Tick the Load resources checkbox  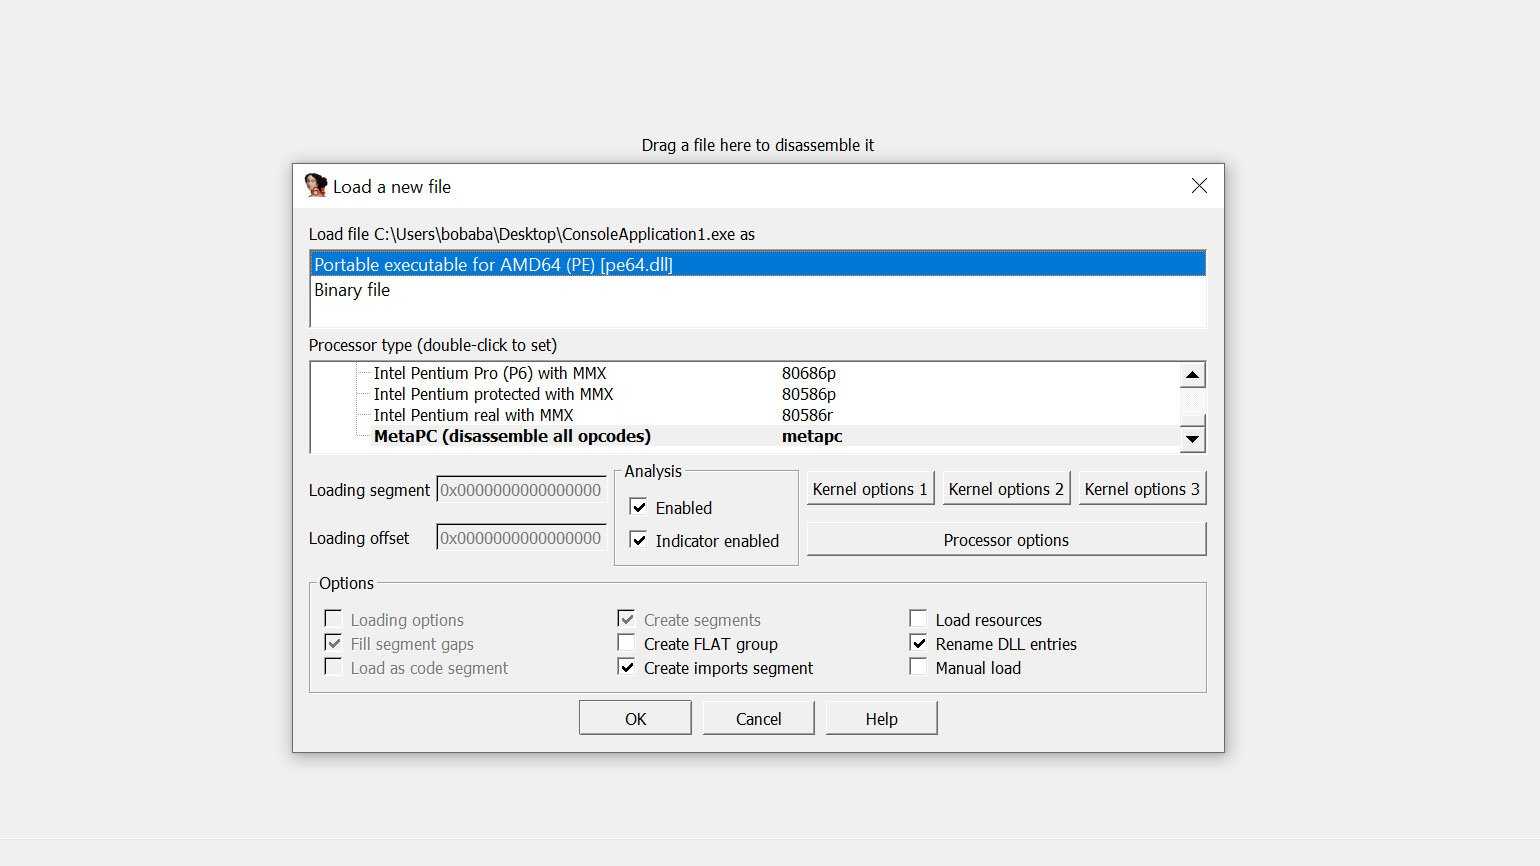point(918,619)
